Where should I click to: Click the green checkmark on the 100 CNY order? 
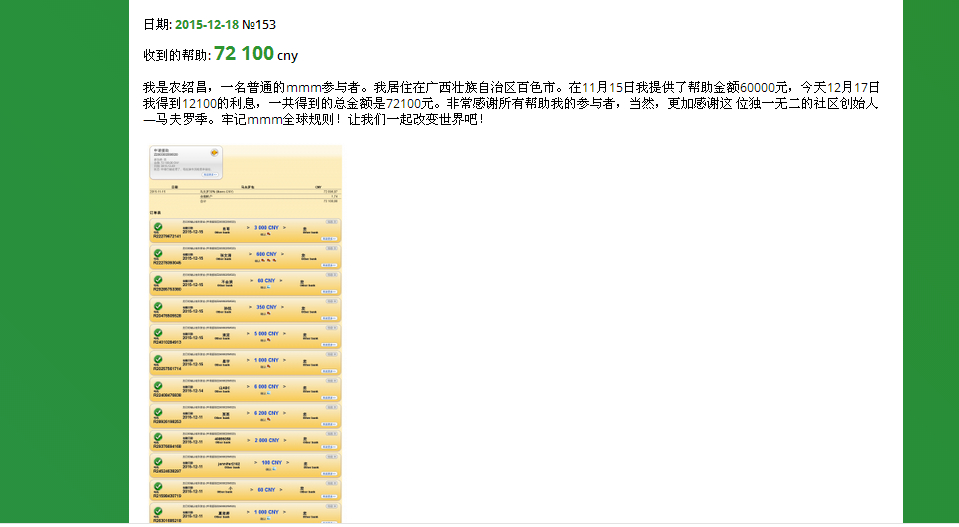click(158, 462)
